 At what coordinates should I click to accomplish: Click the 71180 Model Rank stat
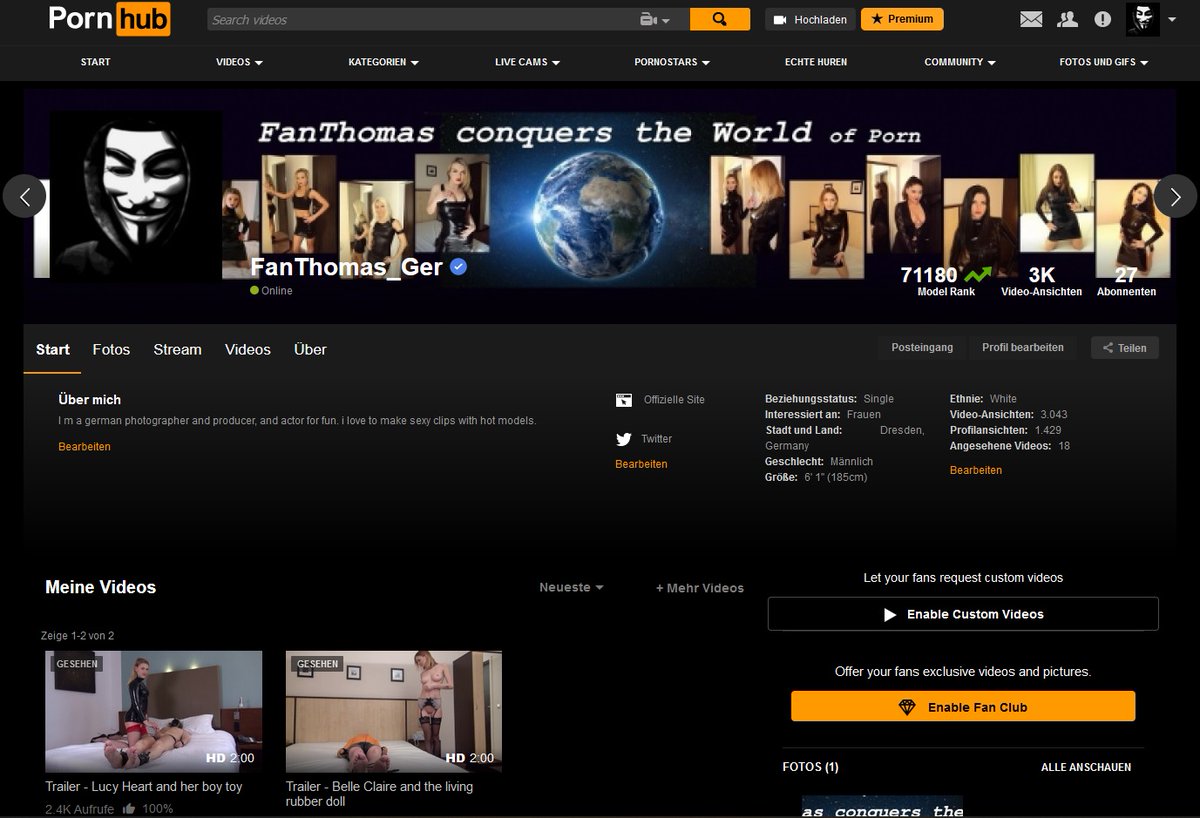946,282
